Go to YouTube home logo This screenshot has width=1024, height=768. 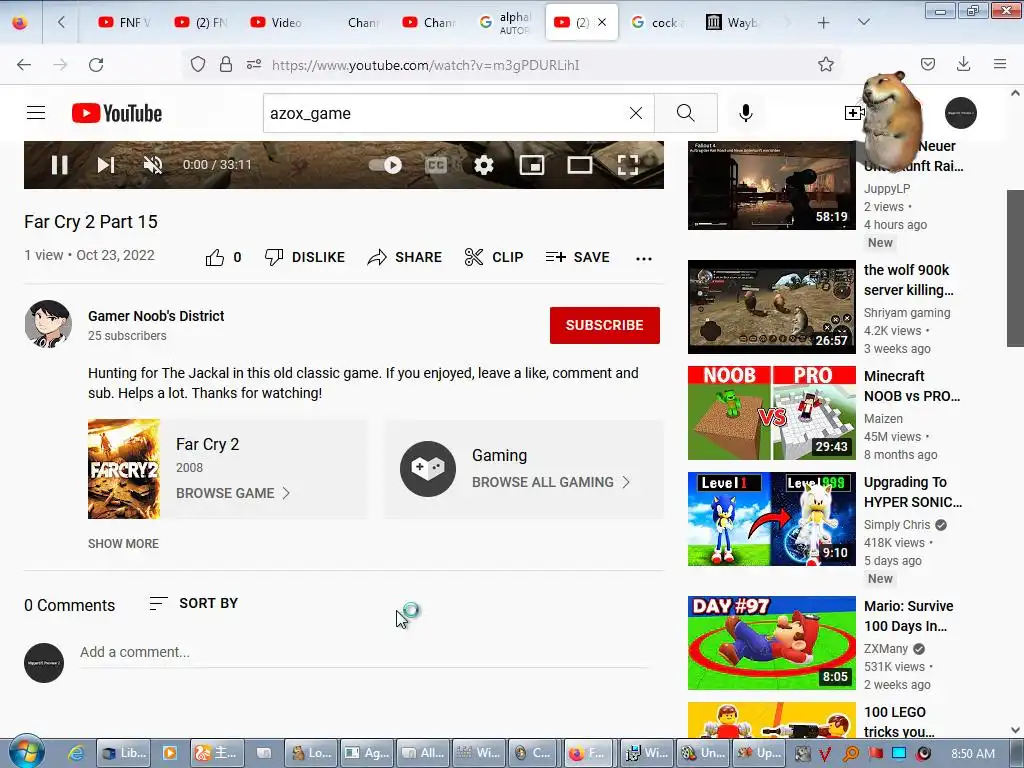click(x=117, y=113)
